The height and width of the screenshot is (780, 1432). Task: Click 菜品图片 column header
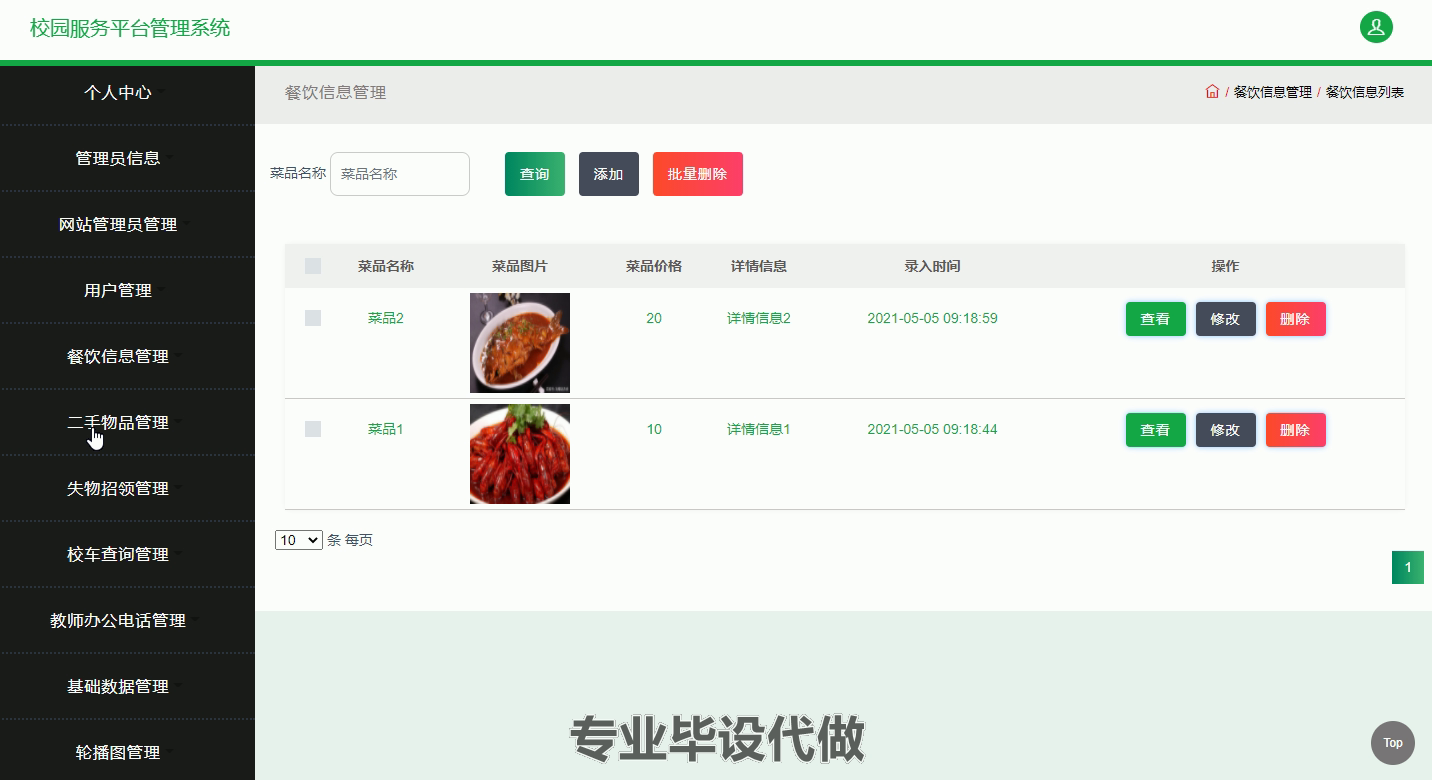(520, 266)
